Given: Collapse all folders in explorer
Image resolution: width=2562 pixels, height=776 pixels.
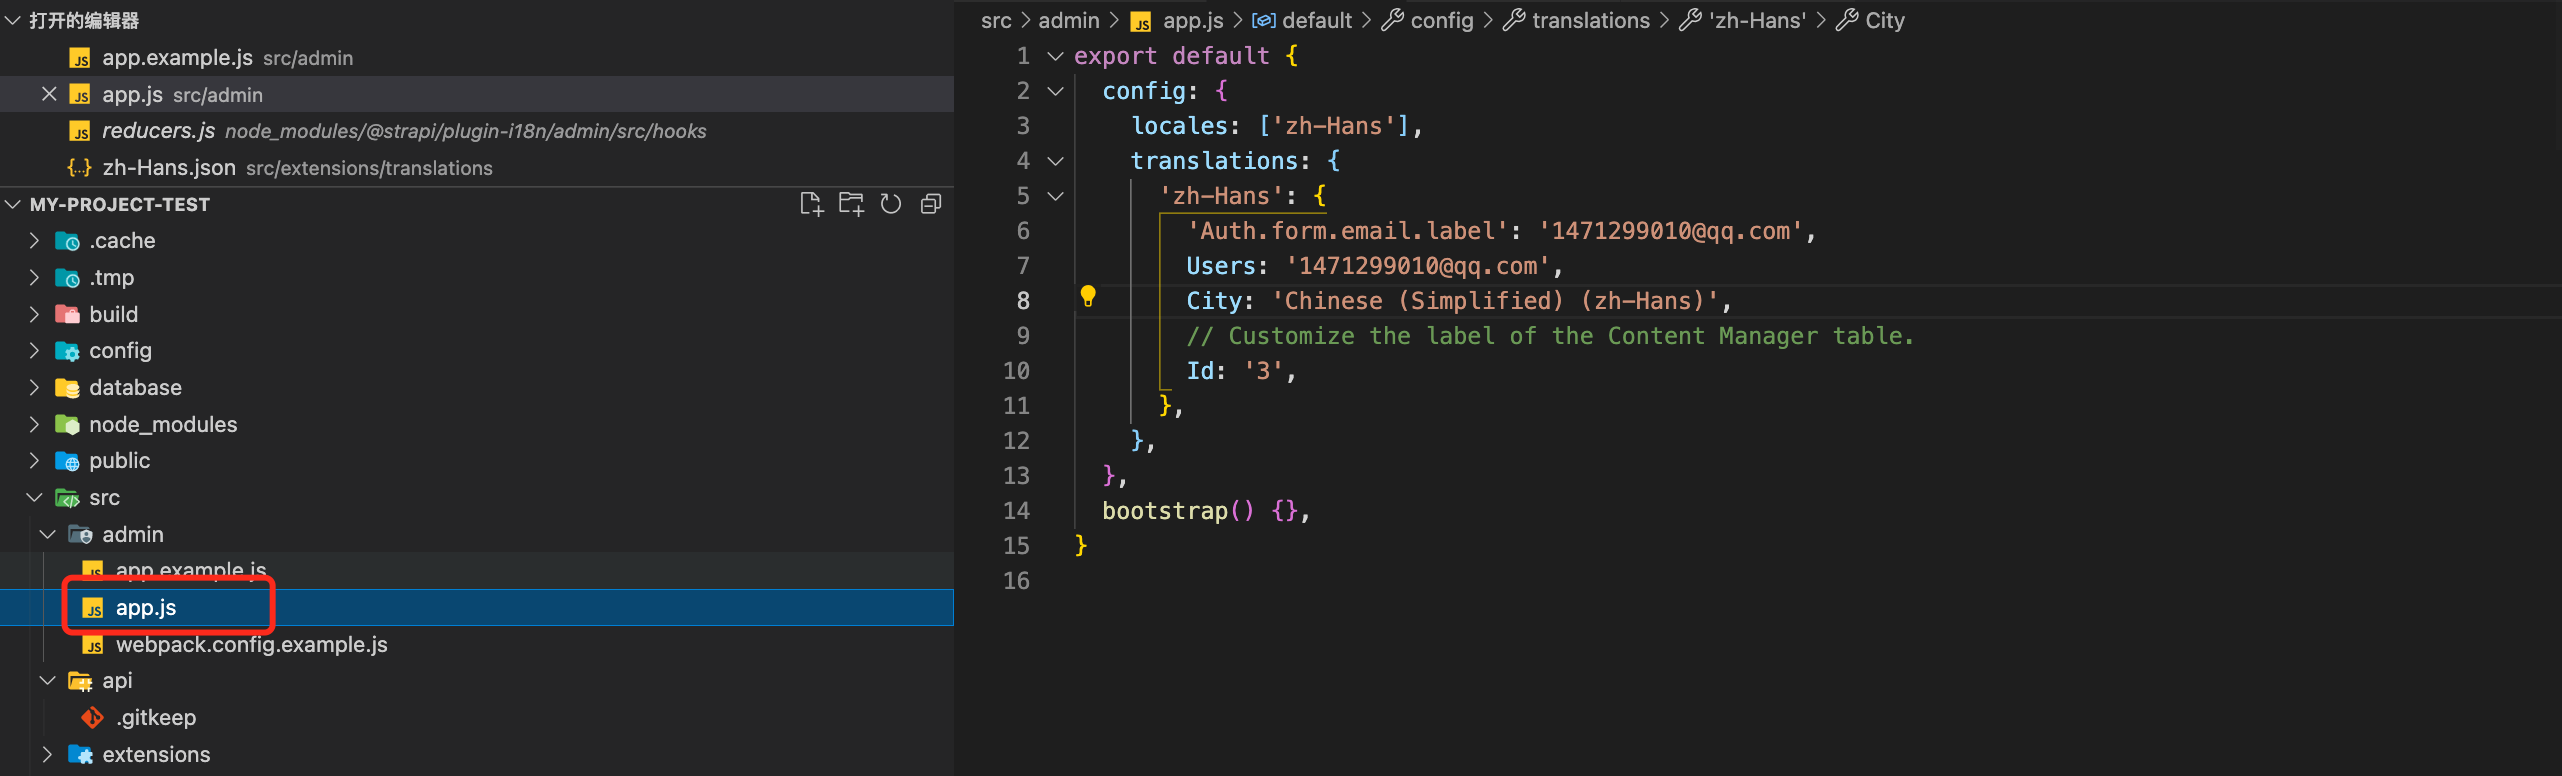Looking at the screenshot, I should [931, 204].
